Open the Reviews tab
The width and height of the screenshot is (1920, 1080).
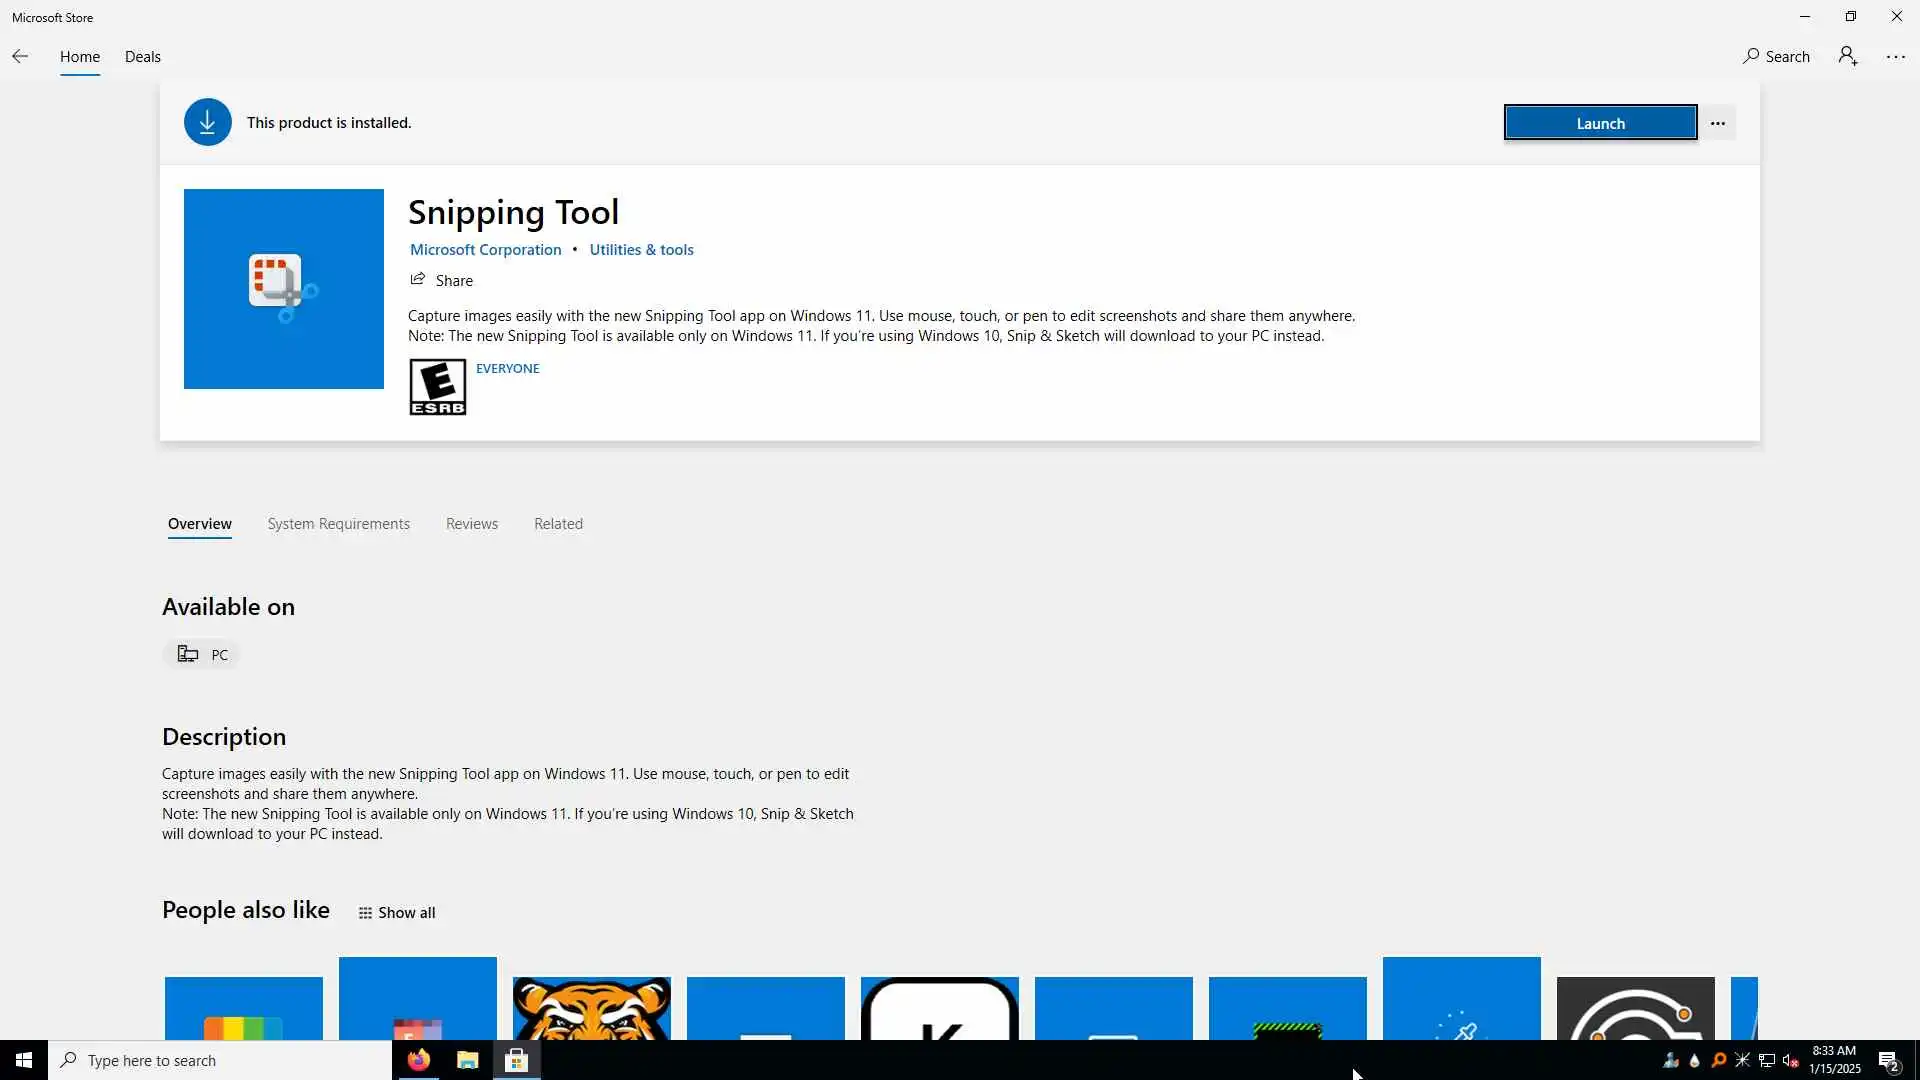472,524
